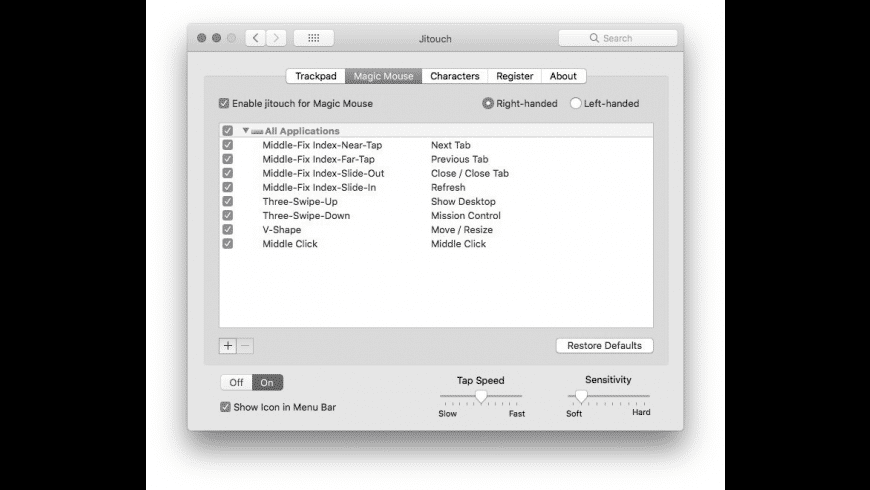This screenshot has width=870, height=490.
Task: Click the magnifier icon in Search
Action: (x=594, y=38)
